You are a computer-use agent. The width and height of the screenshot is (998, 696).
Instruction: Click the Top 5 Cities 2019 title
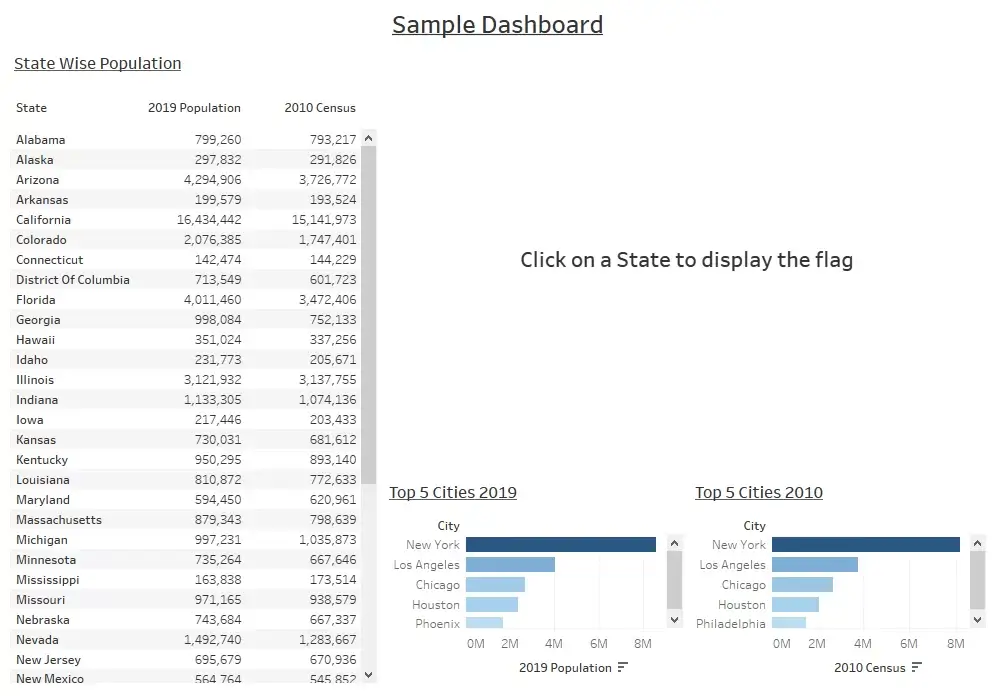453,492
